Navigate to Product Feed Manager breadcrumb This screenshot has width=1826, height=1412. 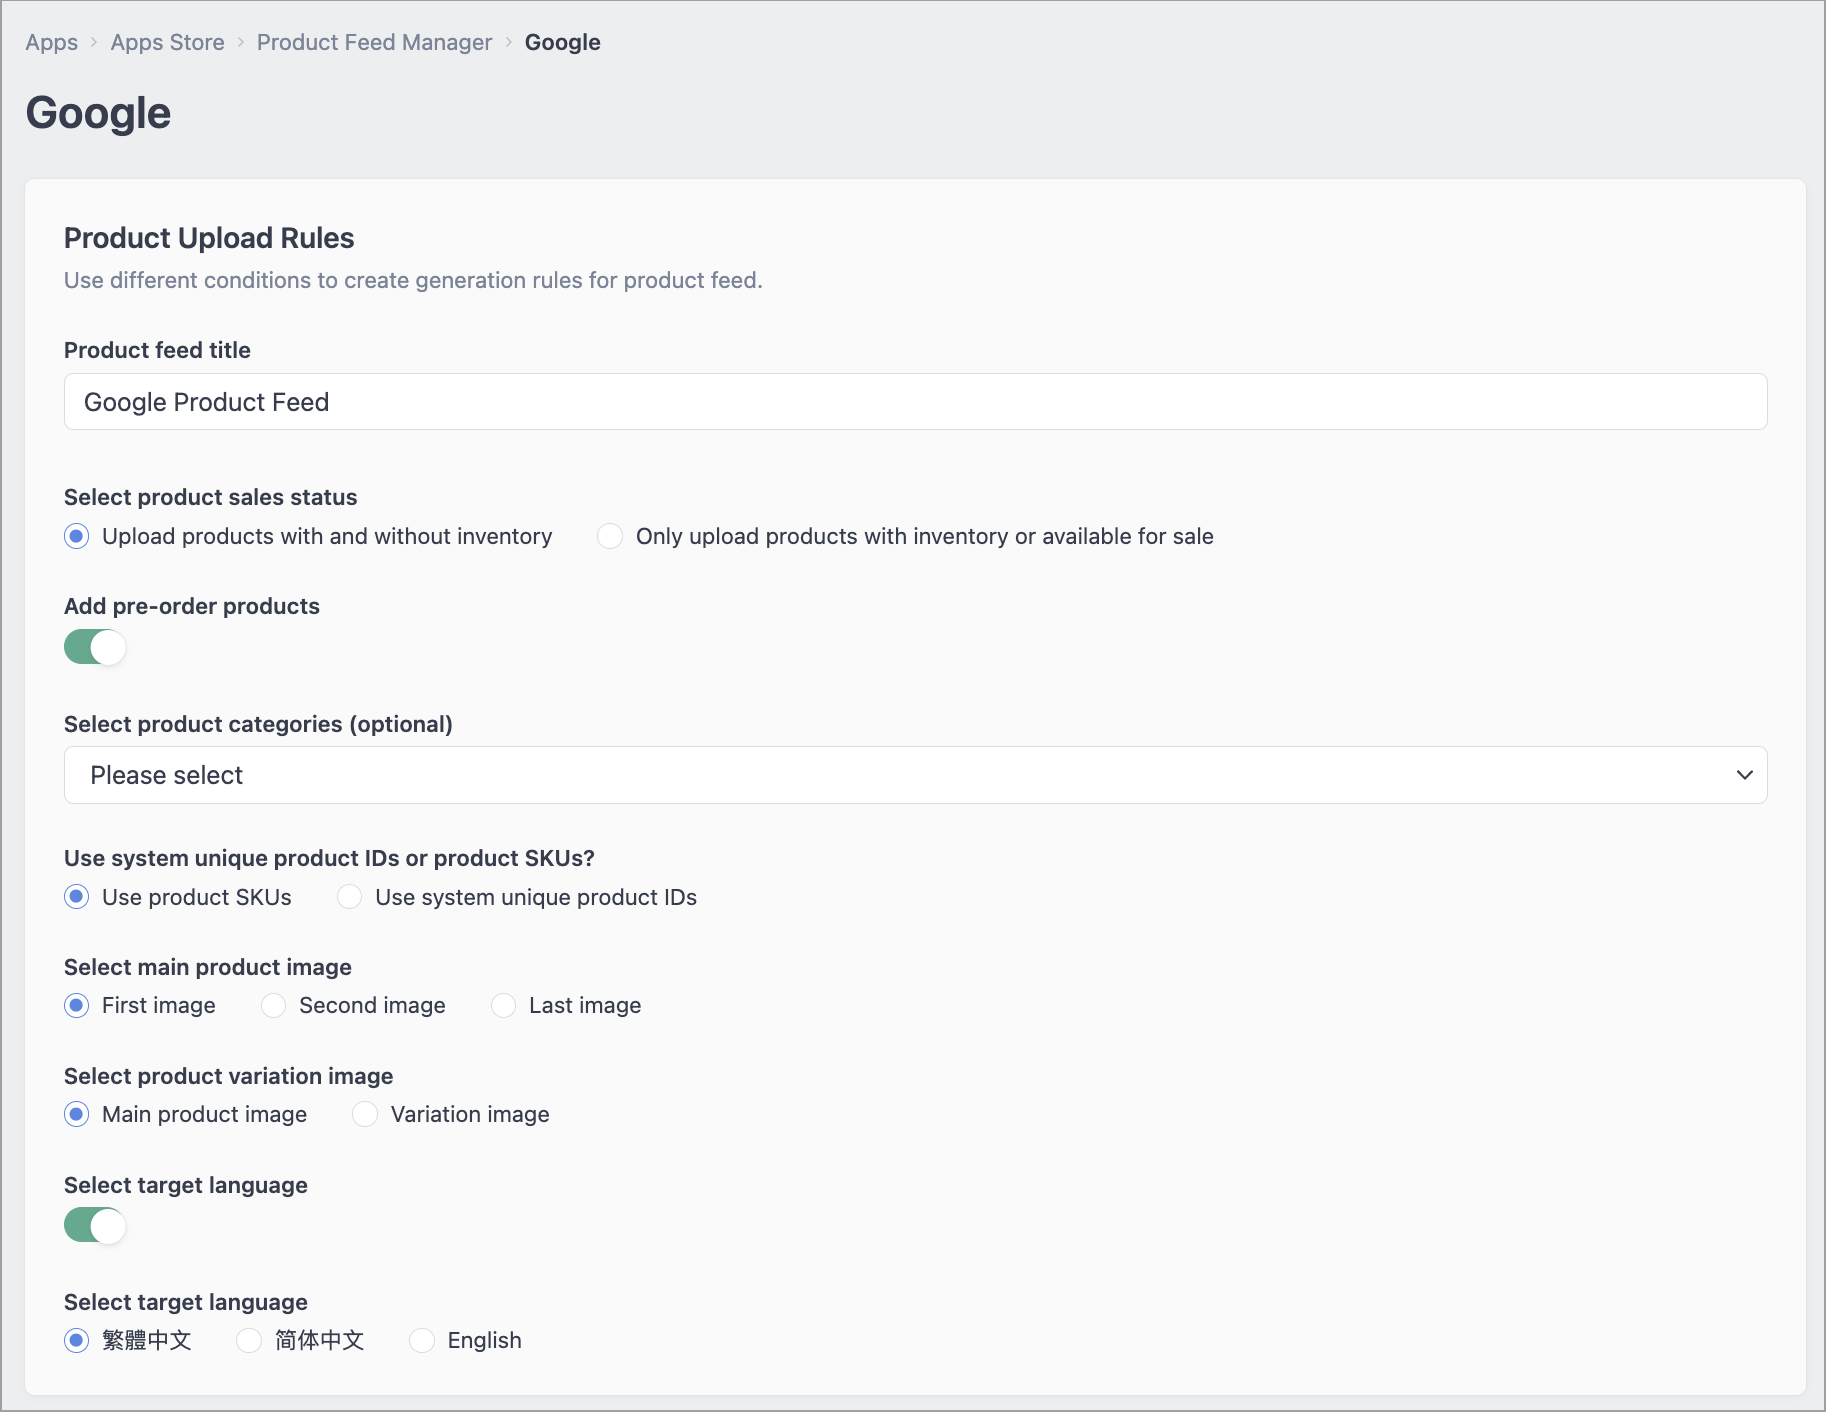[x=374, y=42]
